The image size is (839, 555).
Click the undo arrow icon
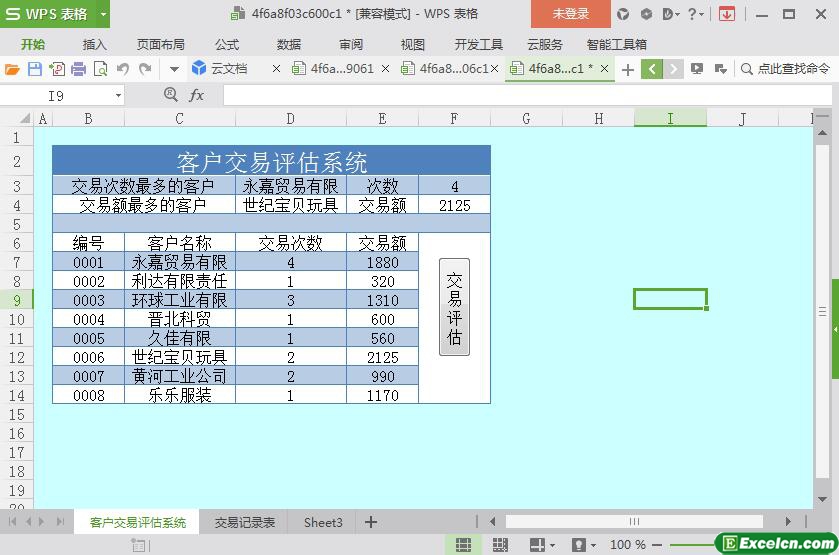click(x=123, y=69)
